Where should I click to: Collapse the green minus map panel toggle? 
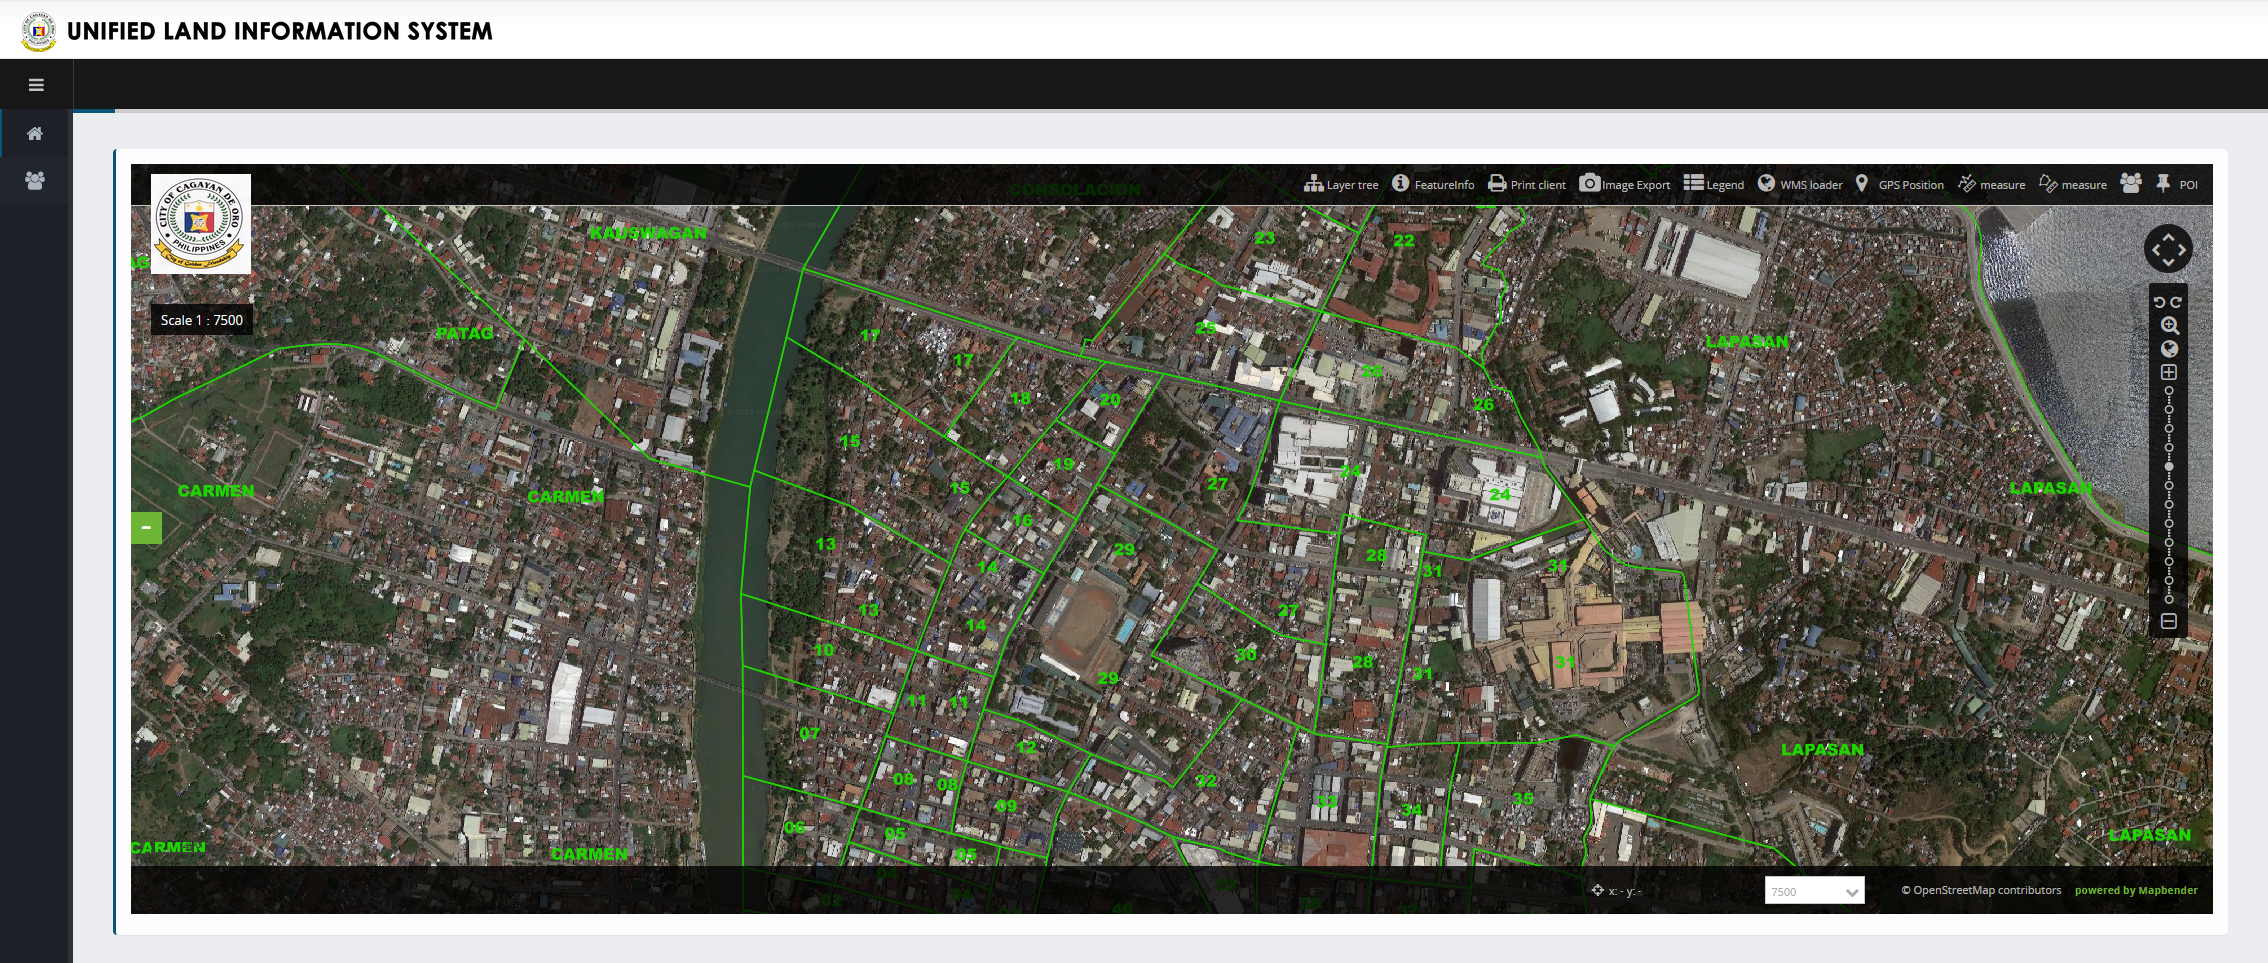point(146,527)
